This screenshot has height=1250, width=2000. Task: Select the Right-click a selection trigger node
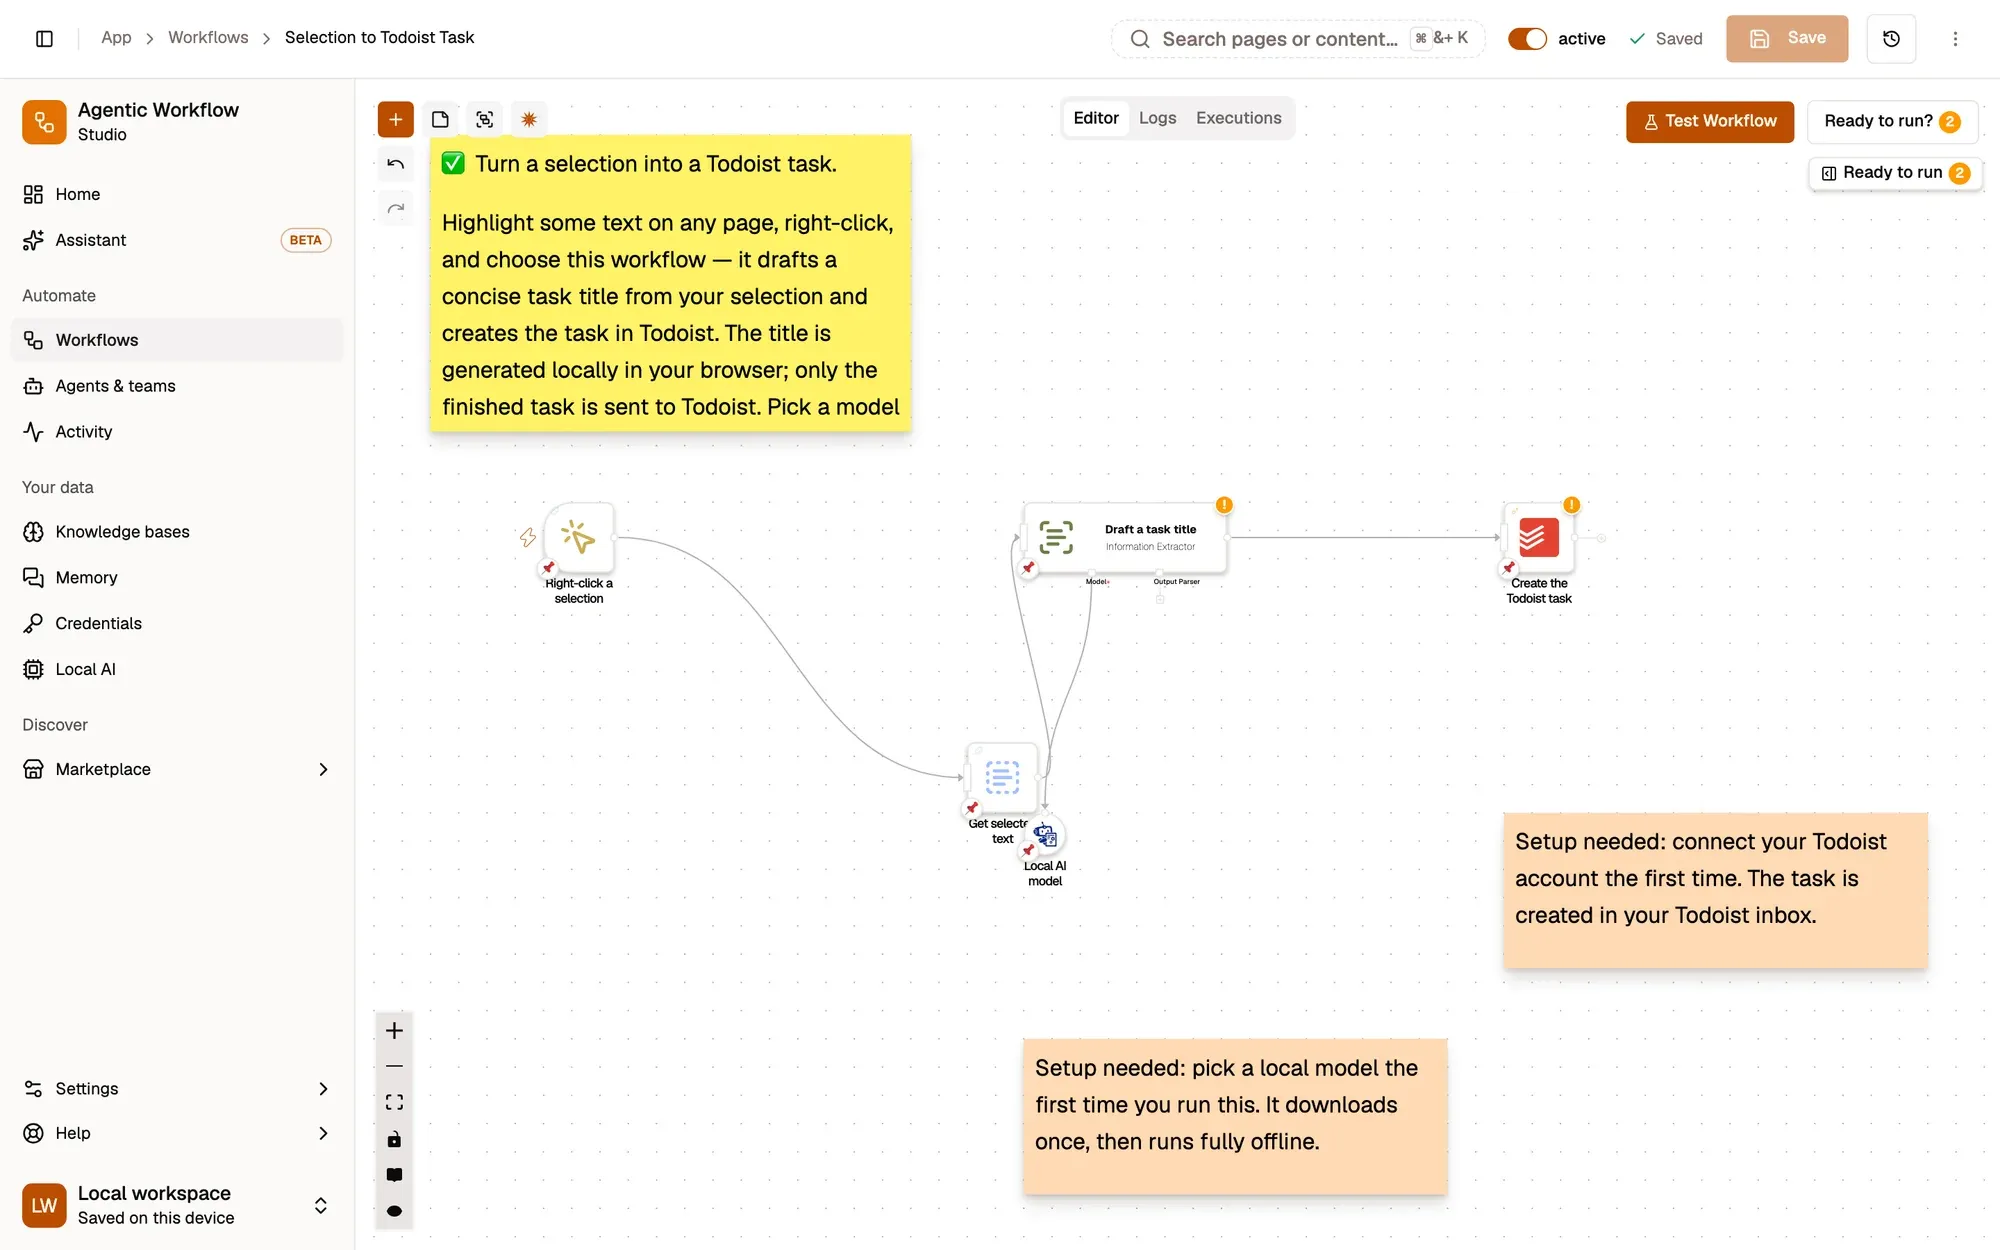[579, 538]
